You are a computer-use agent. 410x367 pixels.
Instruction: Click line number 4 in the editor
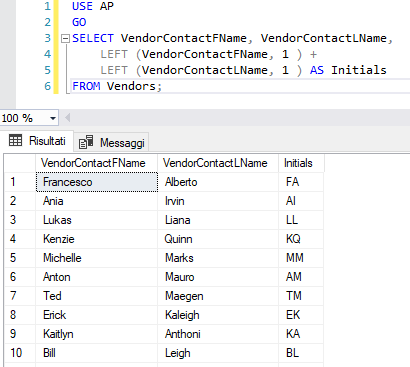point(48,54)
